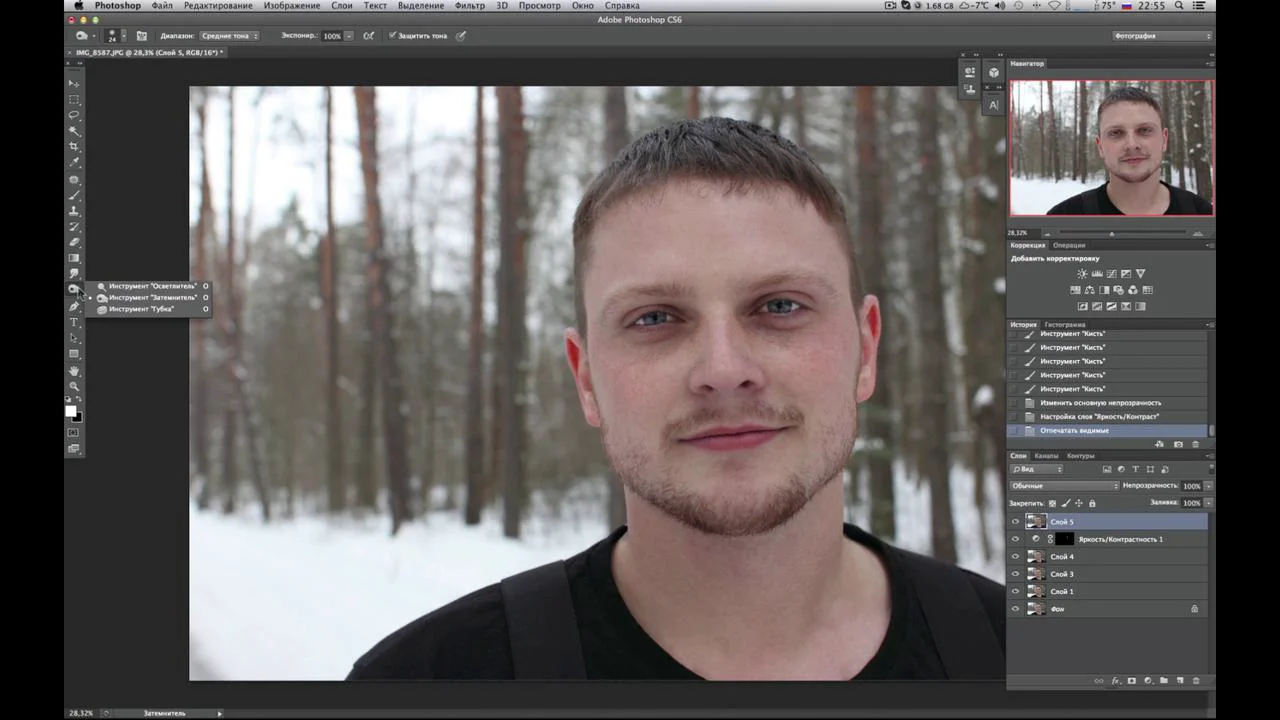1280x720 pixels.
Task: Open History panel flyout menu
Action: pyautogui.click(x=1210, y=325)
